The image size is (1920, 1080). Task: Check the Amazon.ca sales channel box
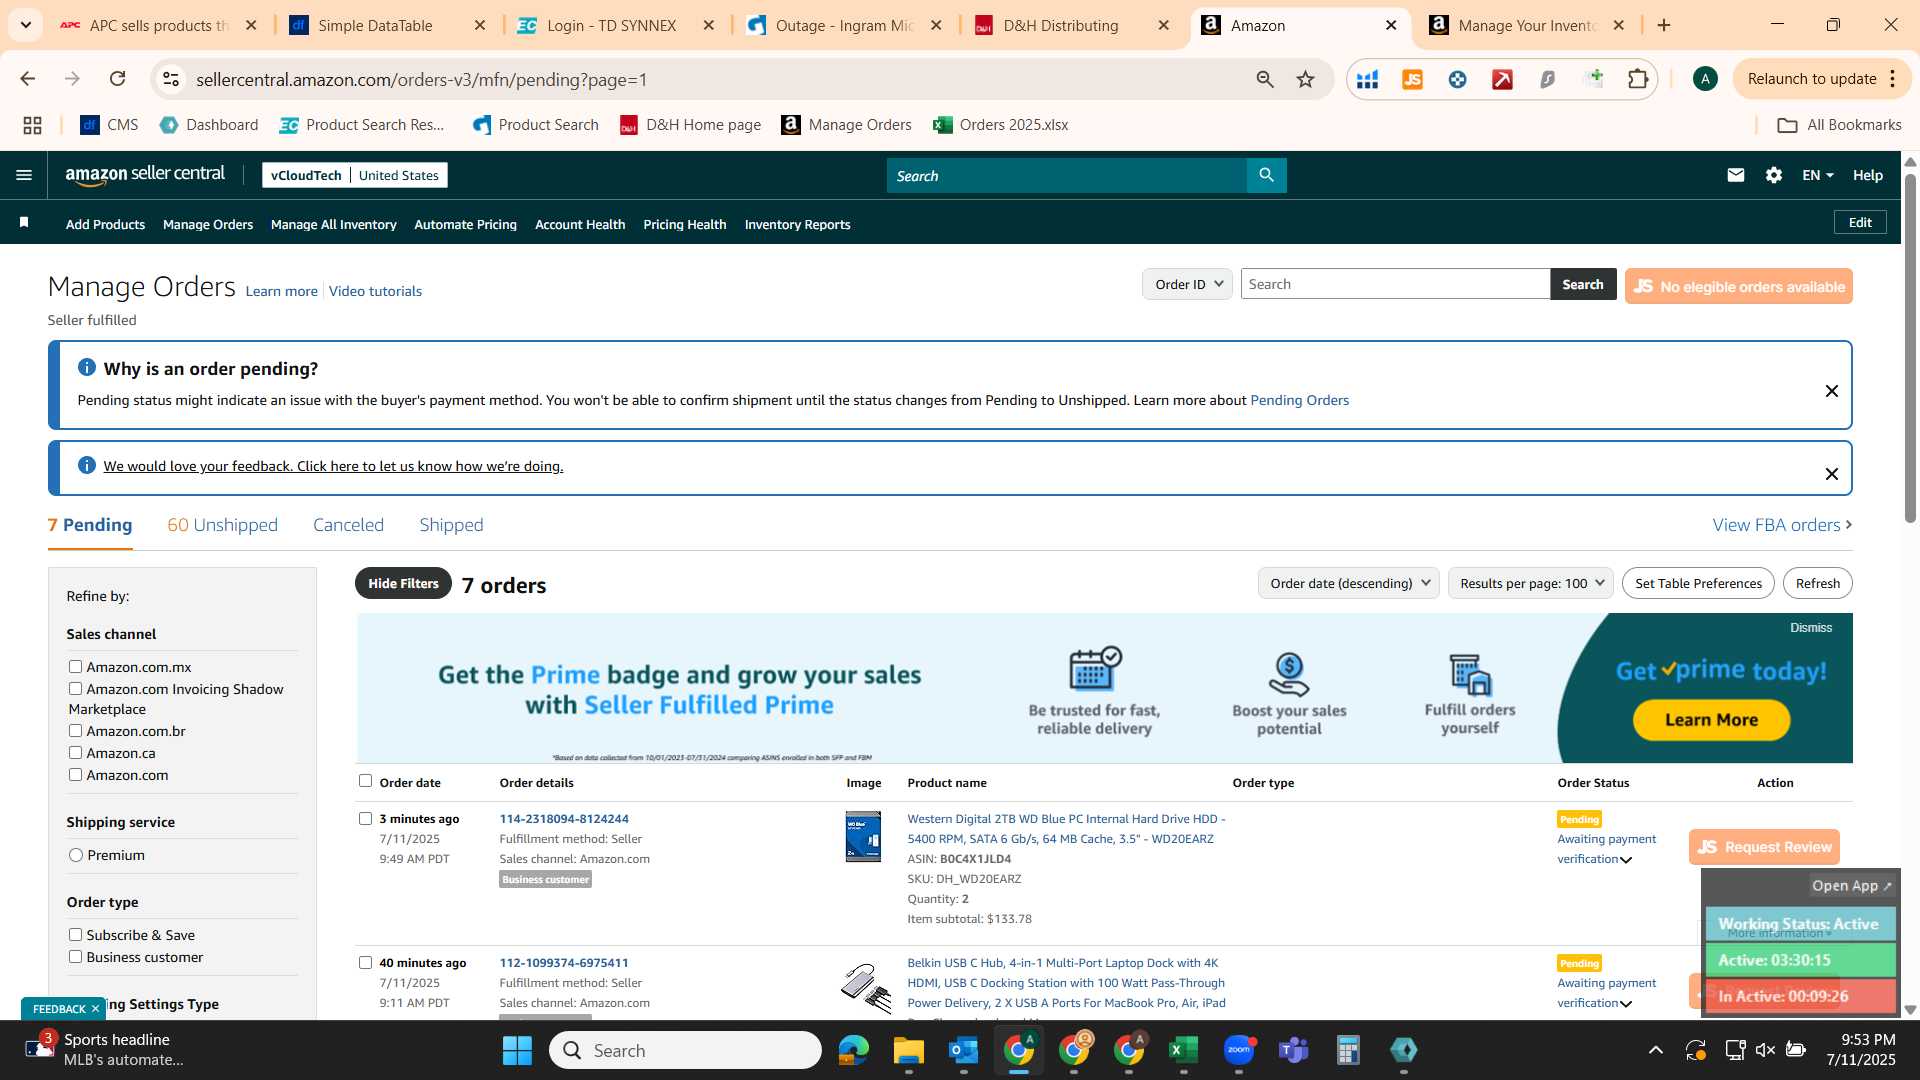[x=75, y=752]
